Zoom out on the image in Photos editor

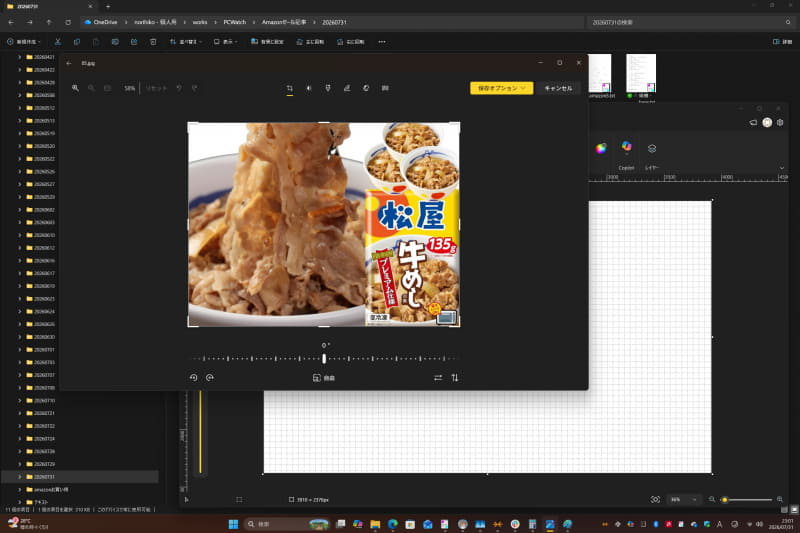(x=91, y=88)
